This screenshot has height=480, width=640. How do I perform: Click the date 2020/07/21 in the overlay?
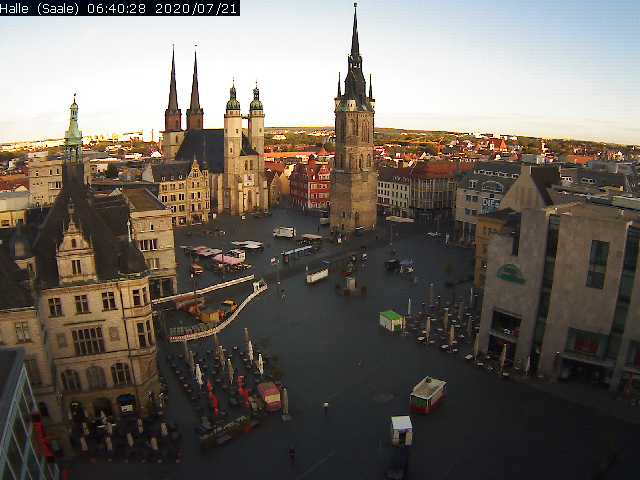203,8
